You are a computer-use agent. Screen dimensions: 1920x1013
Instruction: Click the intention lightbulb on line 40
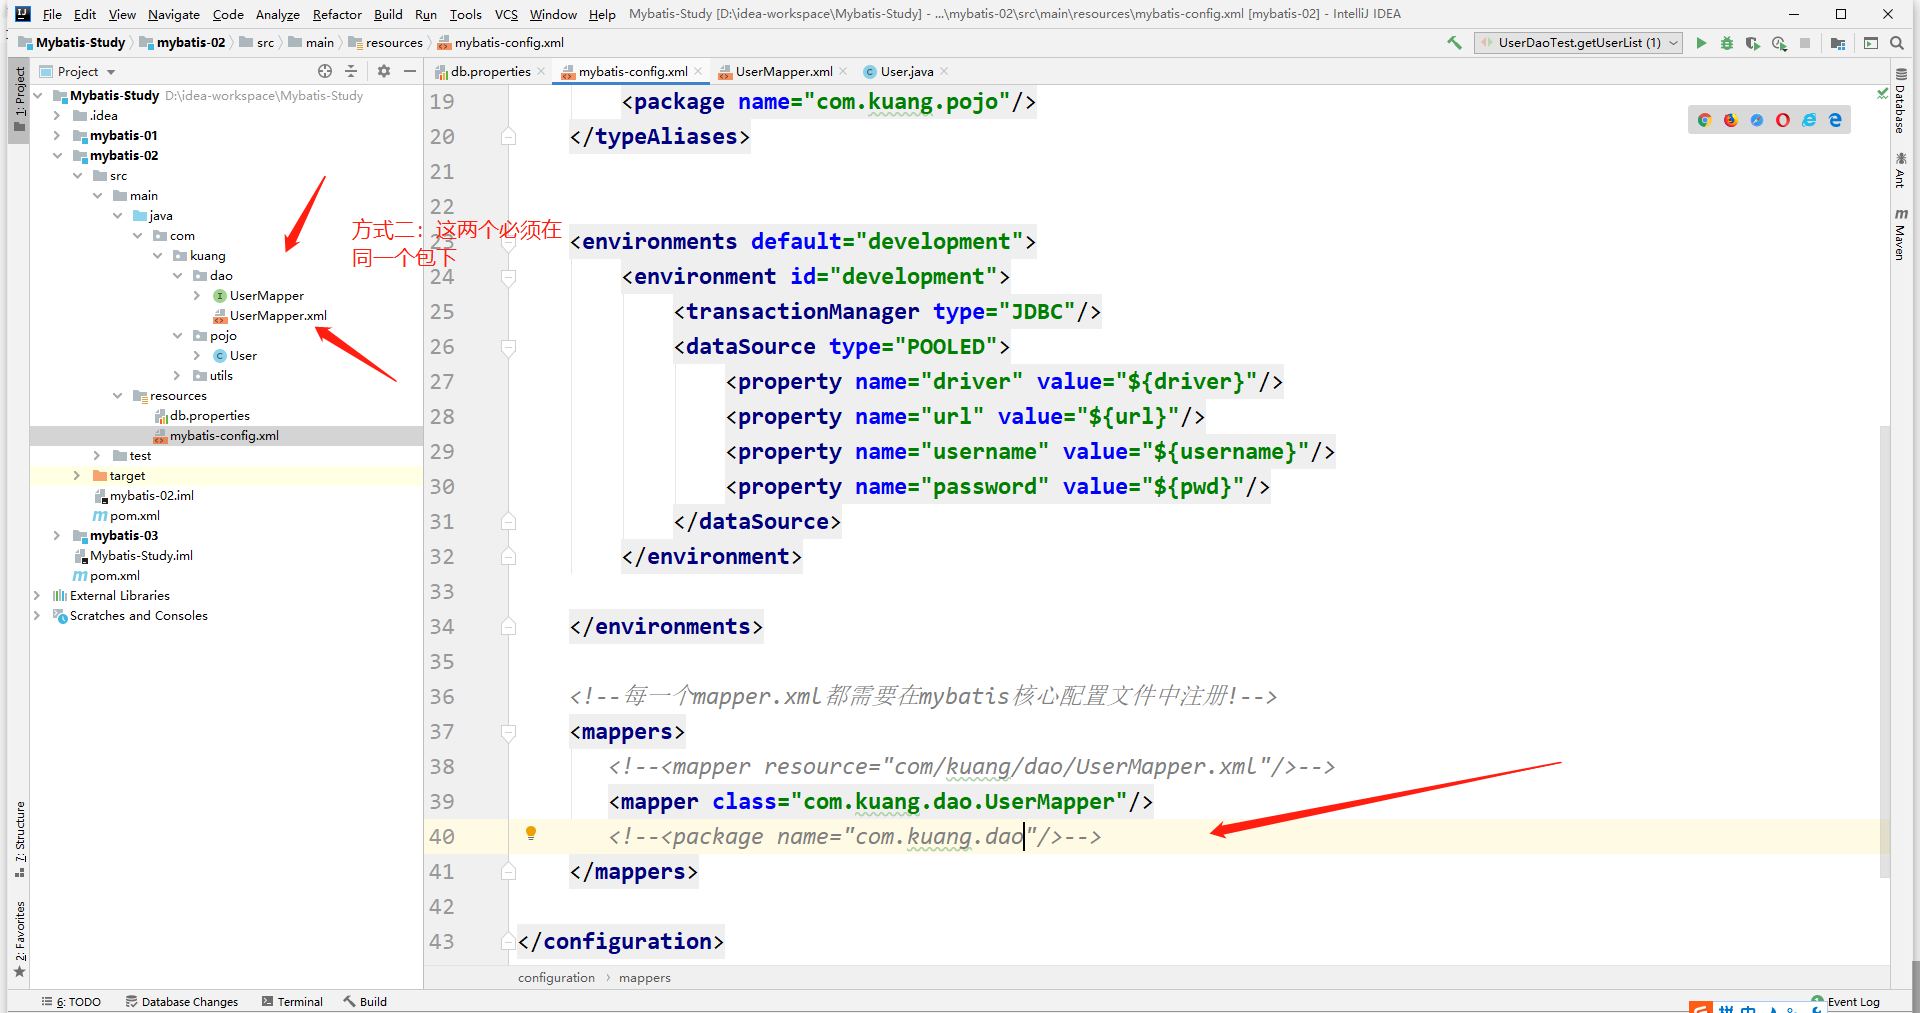(x=531, y=833)
